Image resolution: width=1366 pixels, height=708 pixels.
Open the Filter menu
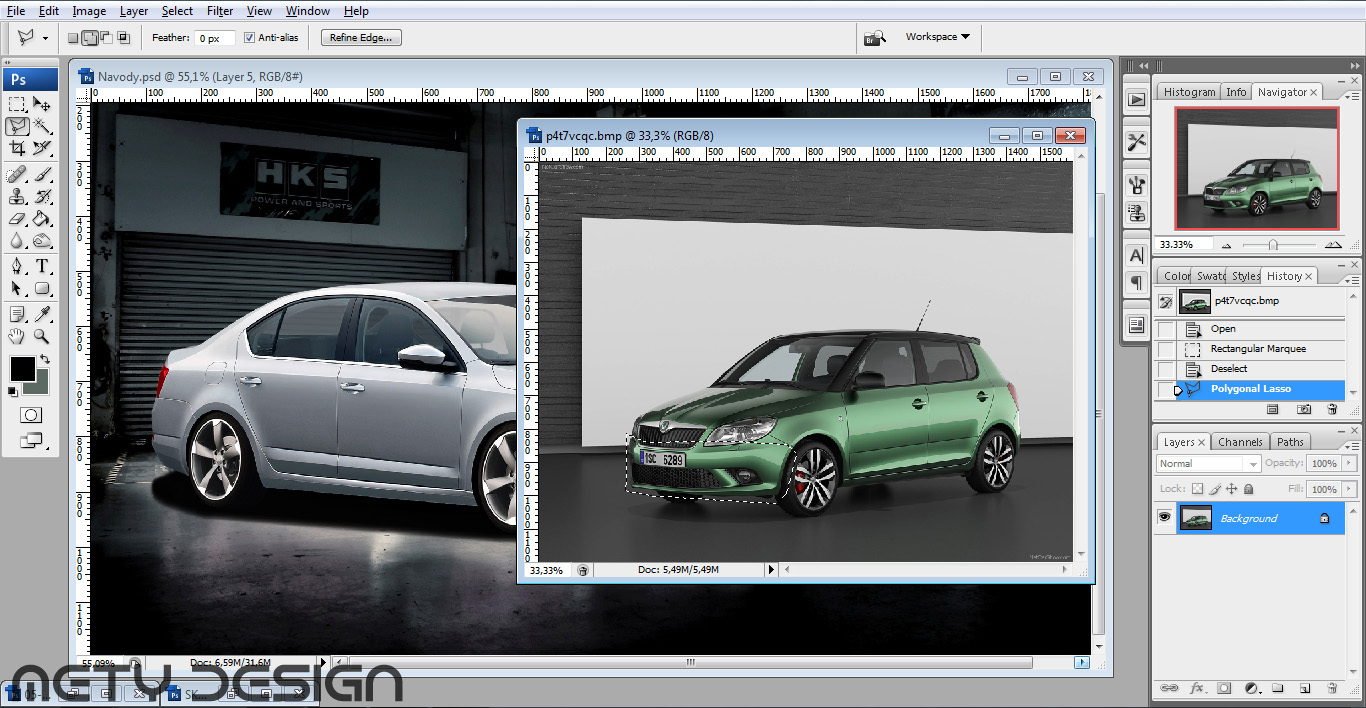tap(220, 11)
